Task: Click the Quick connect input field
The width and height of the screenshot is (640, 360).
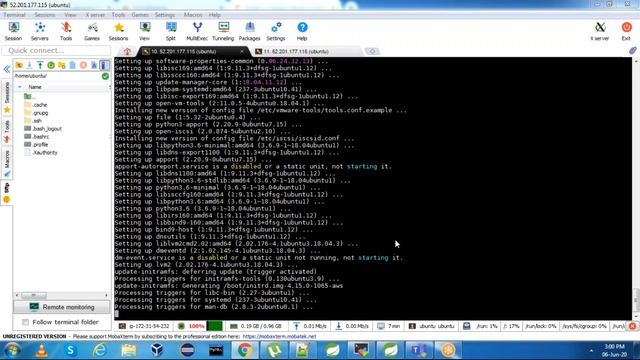Action: [56, 51]
